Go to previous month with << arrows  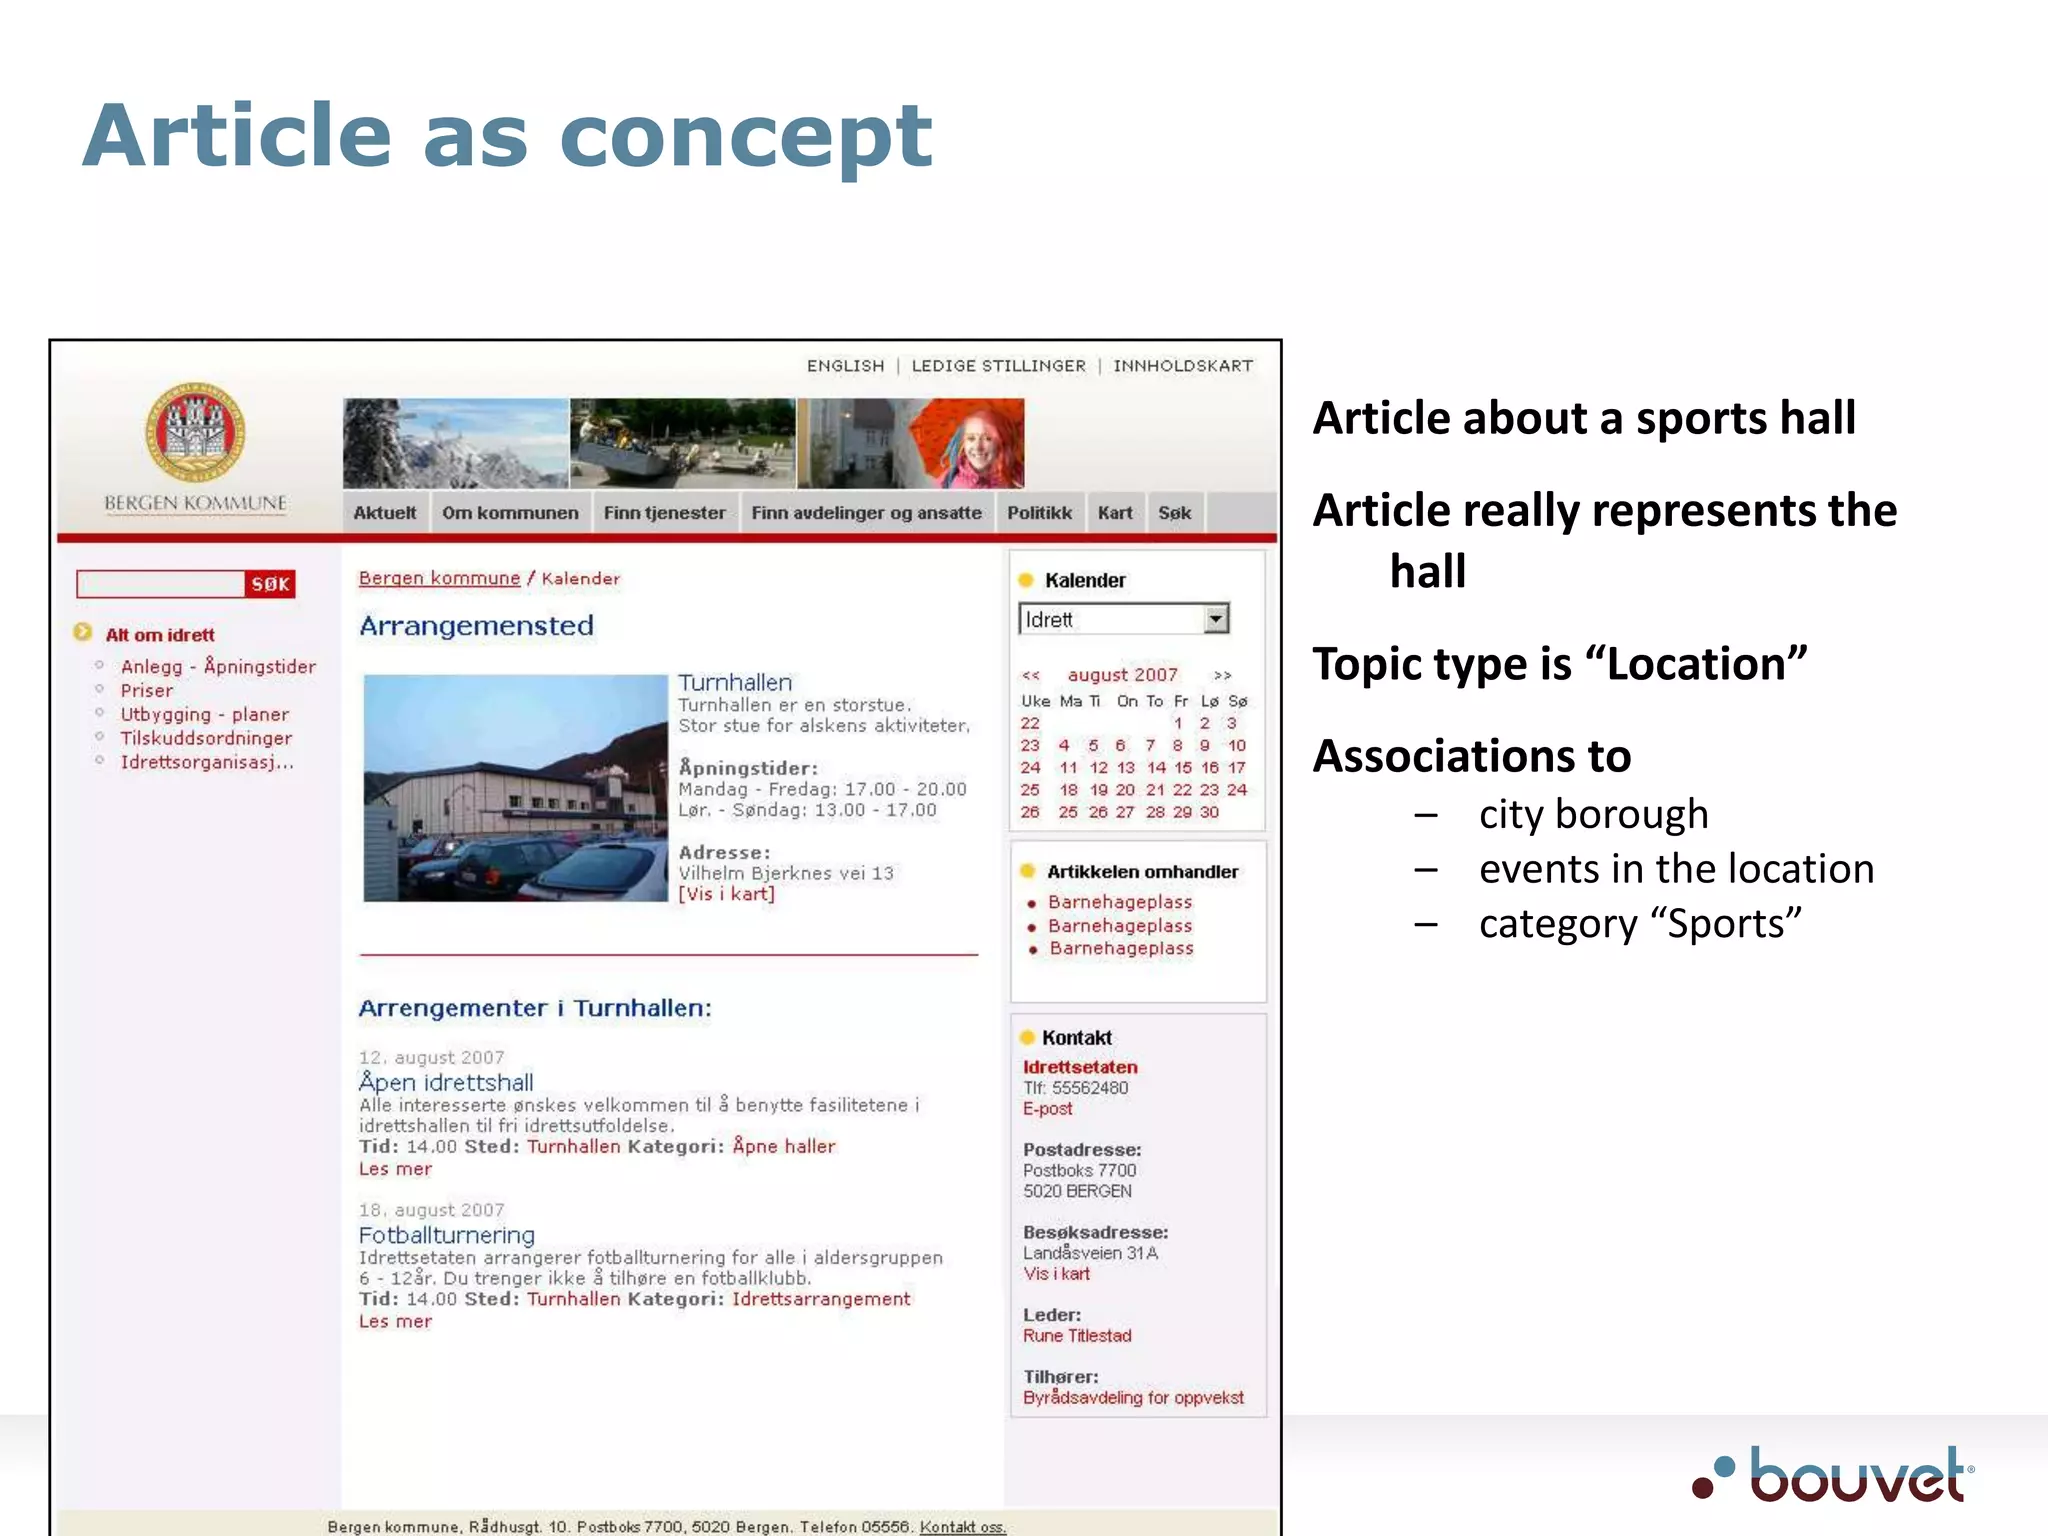pyautogui.click(x=1031, y=675)
